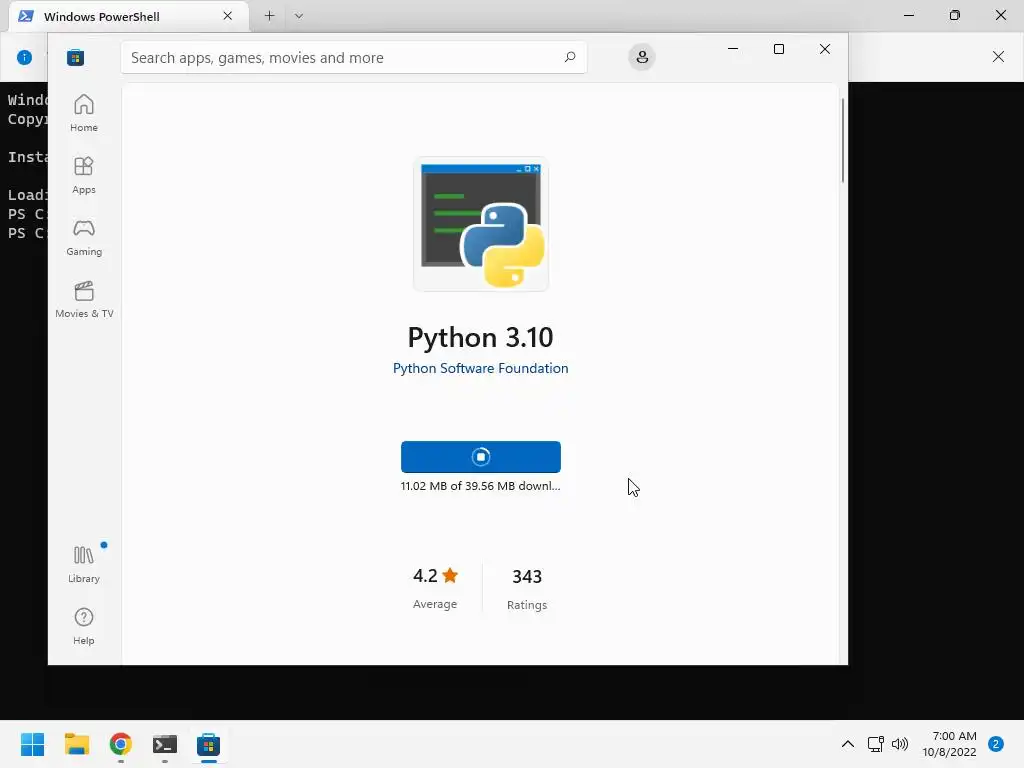
Task: Open Movies & TV section
Action: pyautogui.click(x=84, y=299)
